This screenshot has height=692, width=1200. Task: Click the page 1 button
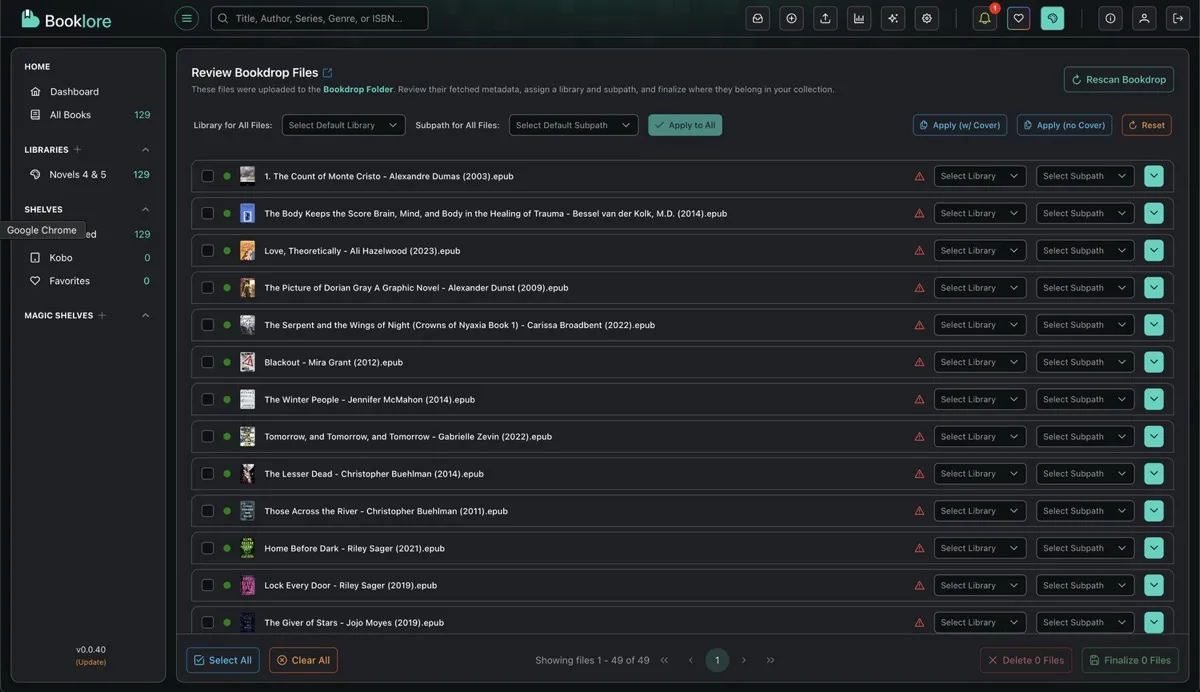pyautogui.click(x=717, y=660)
